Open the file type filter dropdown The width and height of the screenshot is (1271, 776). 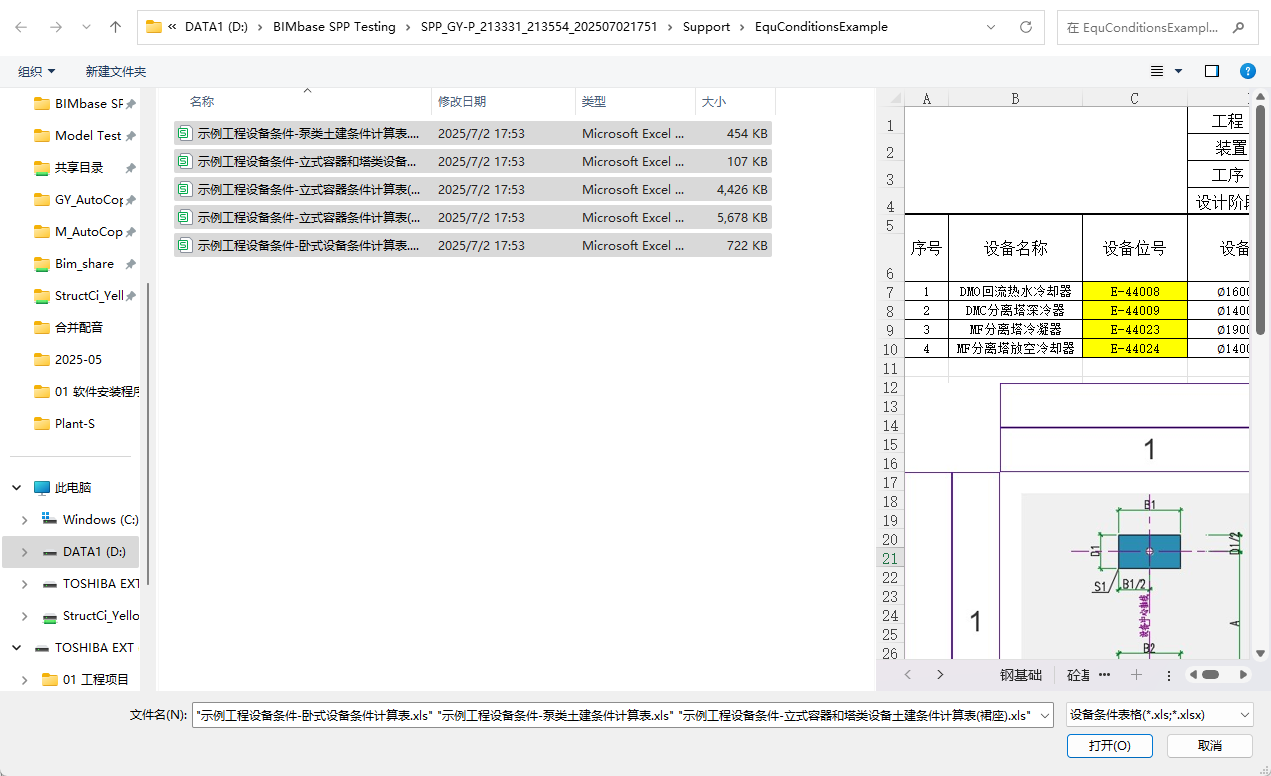pos(1159,715)
